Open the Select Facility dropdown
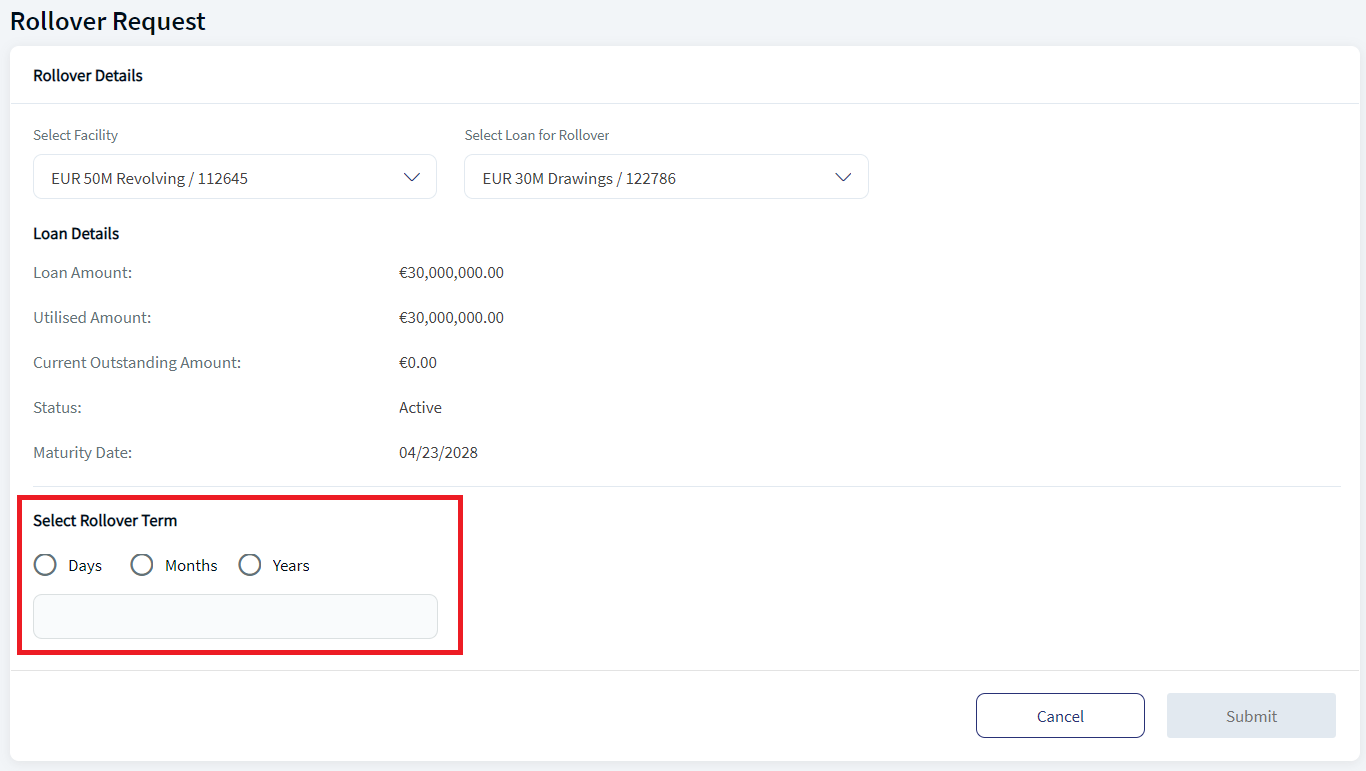Viewport: 1366px width, 771px height. (x=235, y=177)
